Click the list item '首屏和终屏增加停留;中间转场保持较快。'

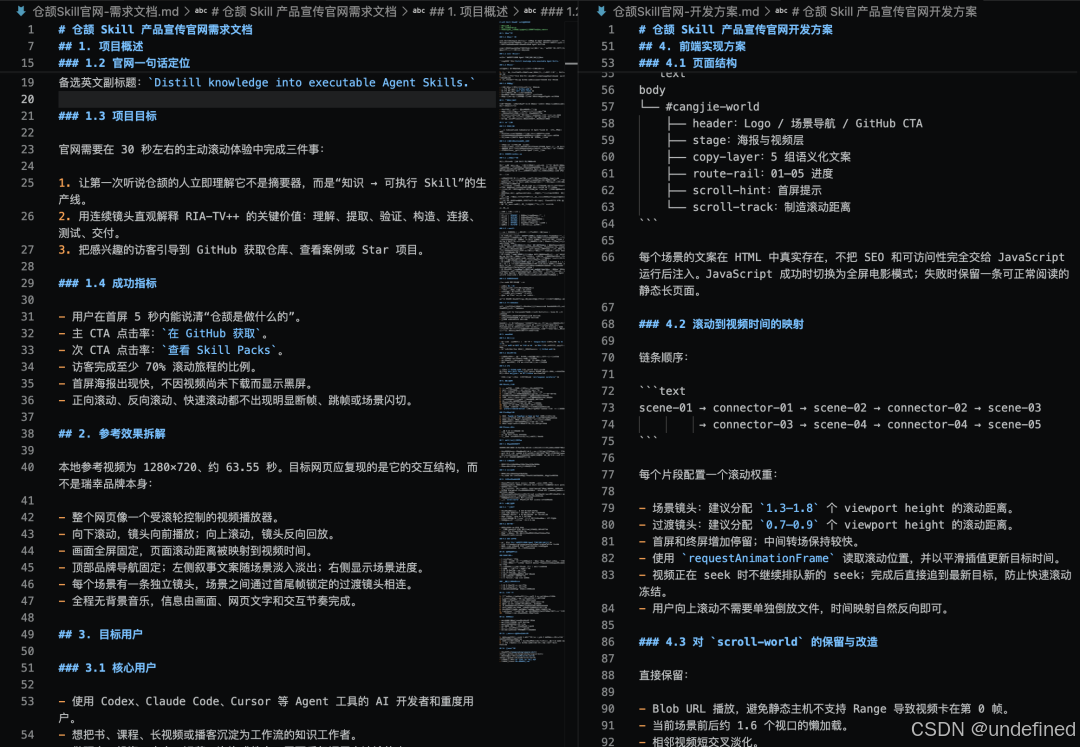coord(749,542)
